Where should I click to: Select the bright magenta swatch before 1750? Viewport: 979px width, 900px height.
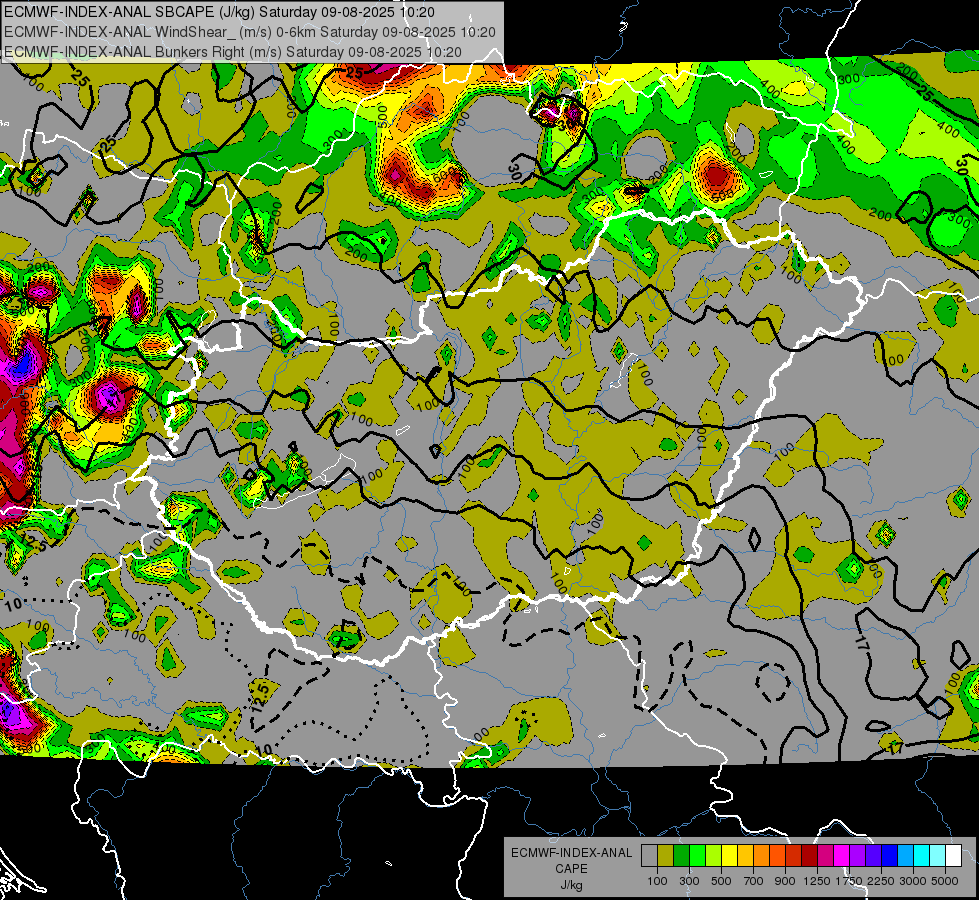(x=842, y=855)
